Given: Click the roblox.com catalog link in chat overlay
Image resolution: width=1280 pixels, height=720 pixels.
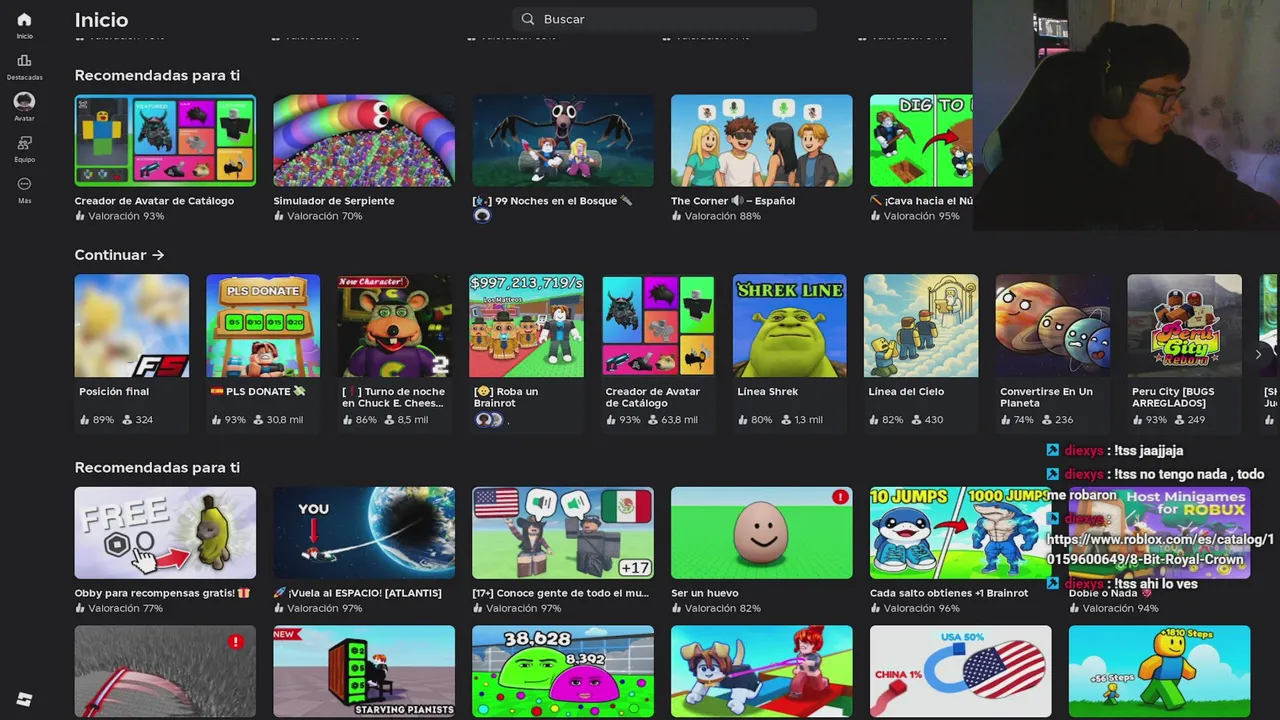Looking at the screenshot, I should [1159, 549].
